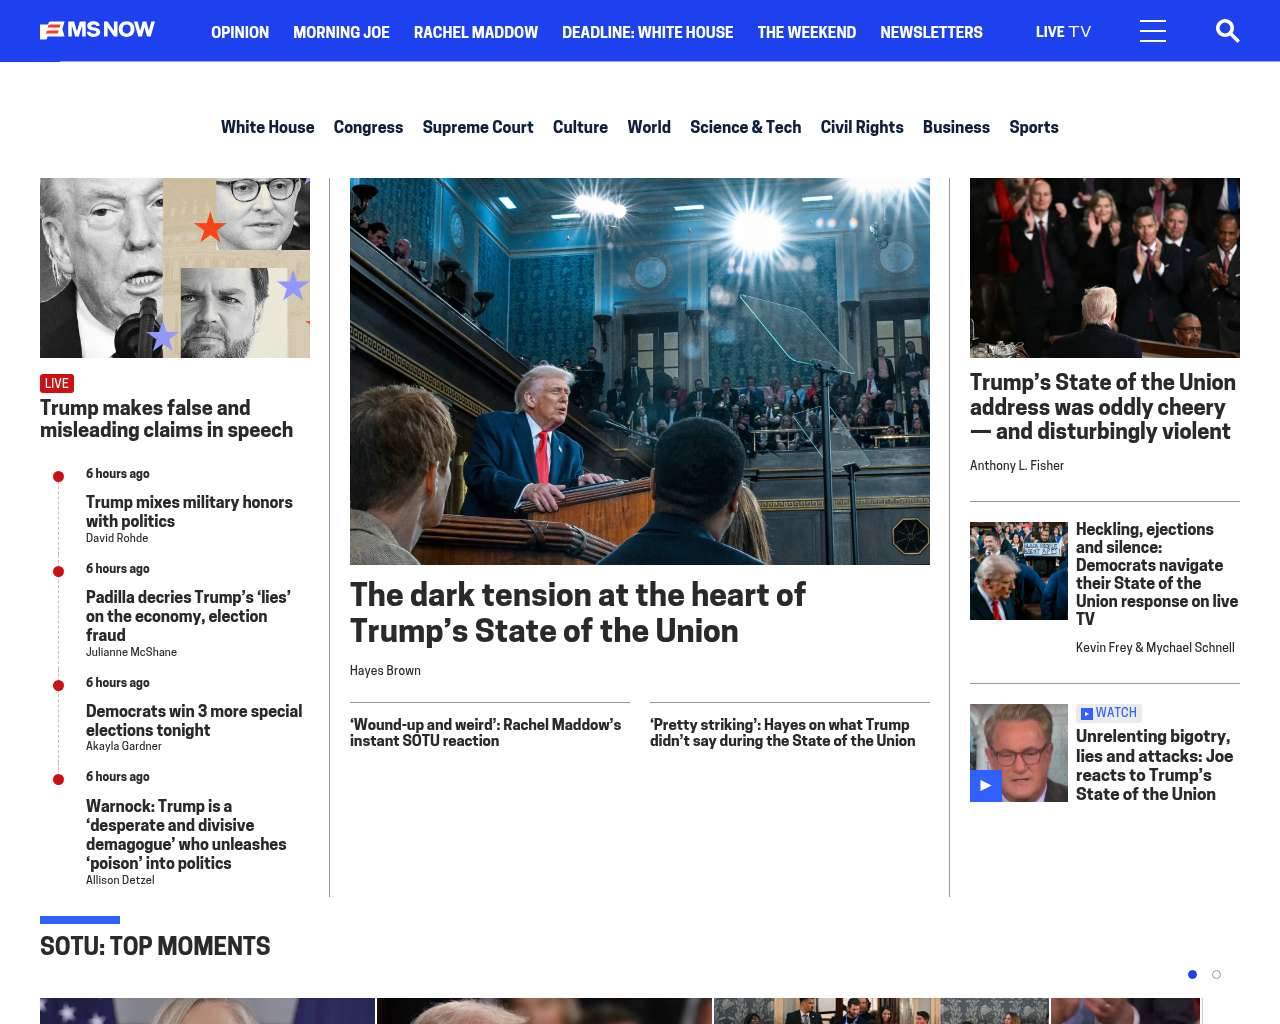Click the WATCH video badge
Screen dimensions: 1280x1024
tap(1109, 713)
